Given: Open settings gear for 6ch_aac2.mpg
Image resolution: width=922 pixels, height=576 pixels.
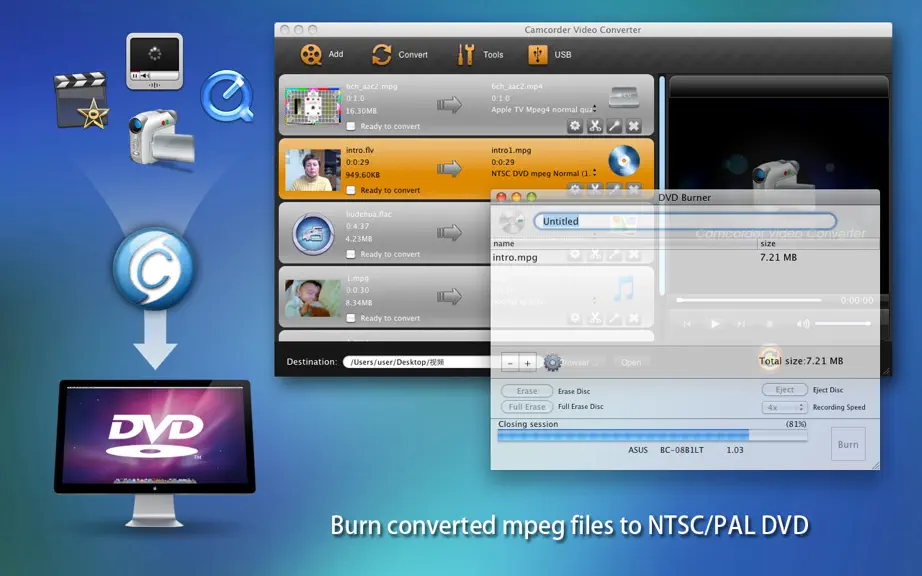Looking at the screenshot, I should 574,126.
